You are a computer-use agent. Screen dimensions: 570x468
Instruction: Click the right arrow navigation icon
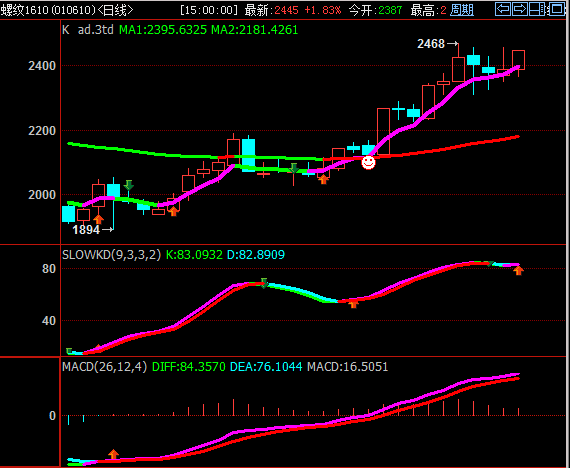pyautogui.click(x=520, y=9)
